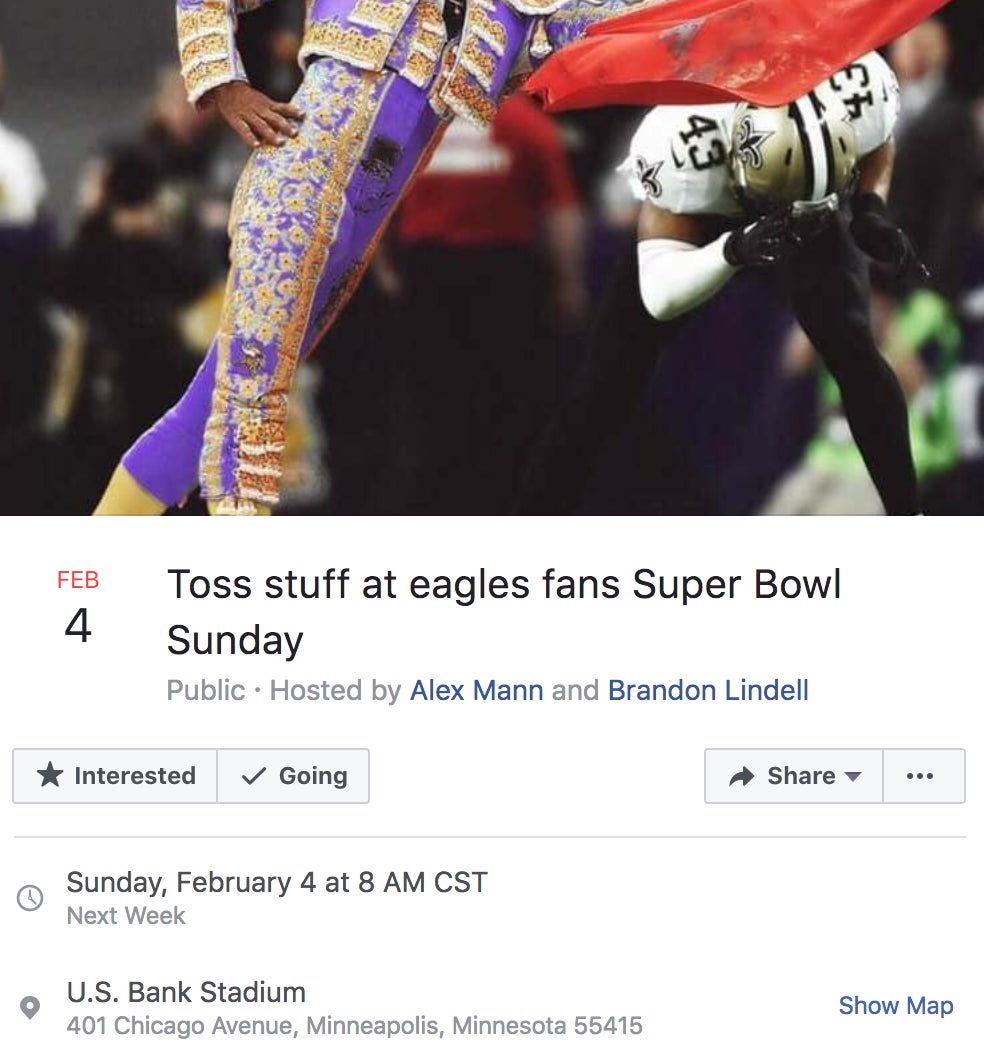Screen dimensions: 984x1046
Task: Click the clock icon beside event time
Action: (x=30, y=897)
